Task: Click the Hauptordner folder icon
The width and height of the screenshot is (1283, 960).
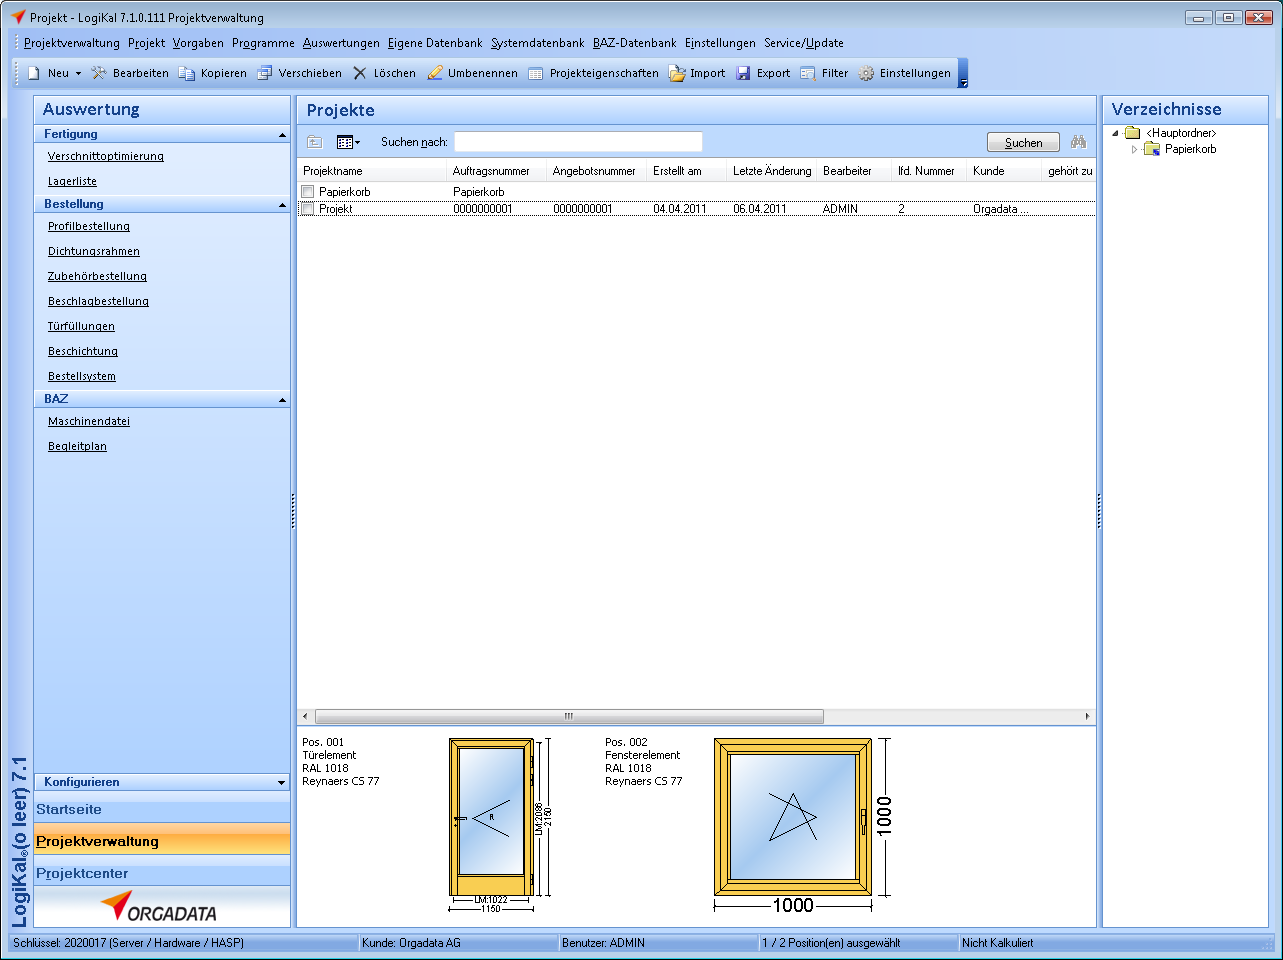Action: [1133, 133]
